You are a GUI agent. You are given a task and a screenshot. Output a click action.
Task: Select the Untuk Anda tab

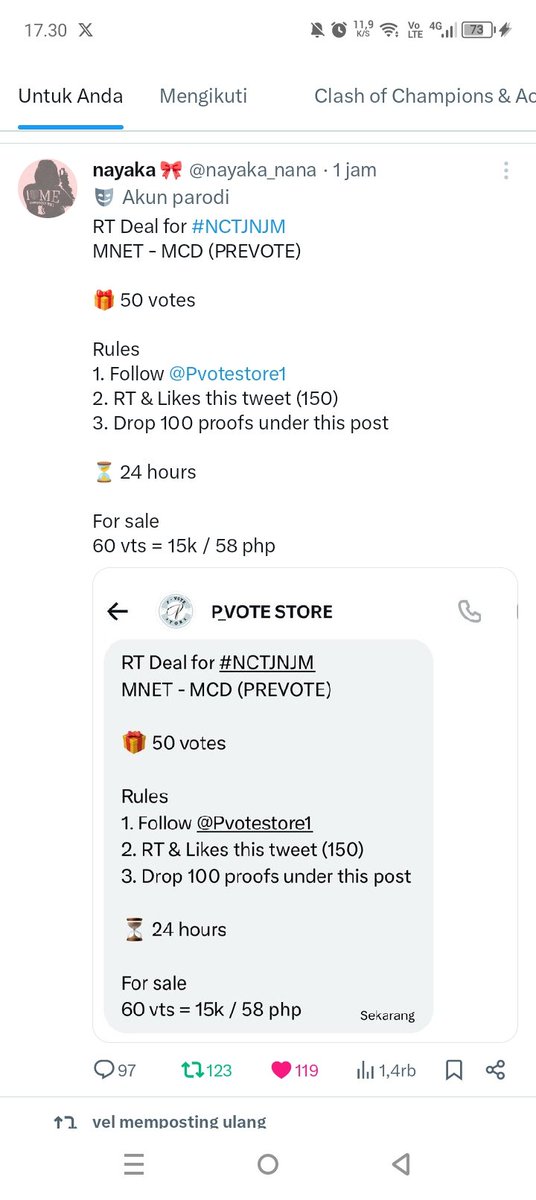click(70, 96)
